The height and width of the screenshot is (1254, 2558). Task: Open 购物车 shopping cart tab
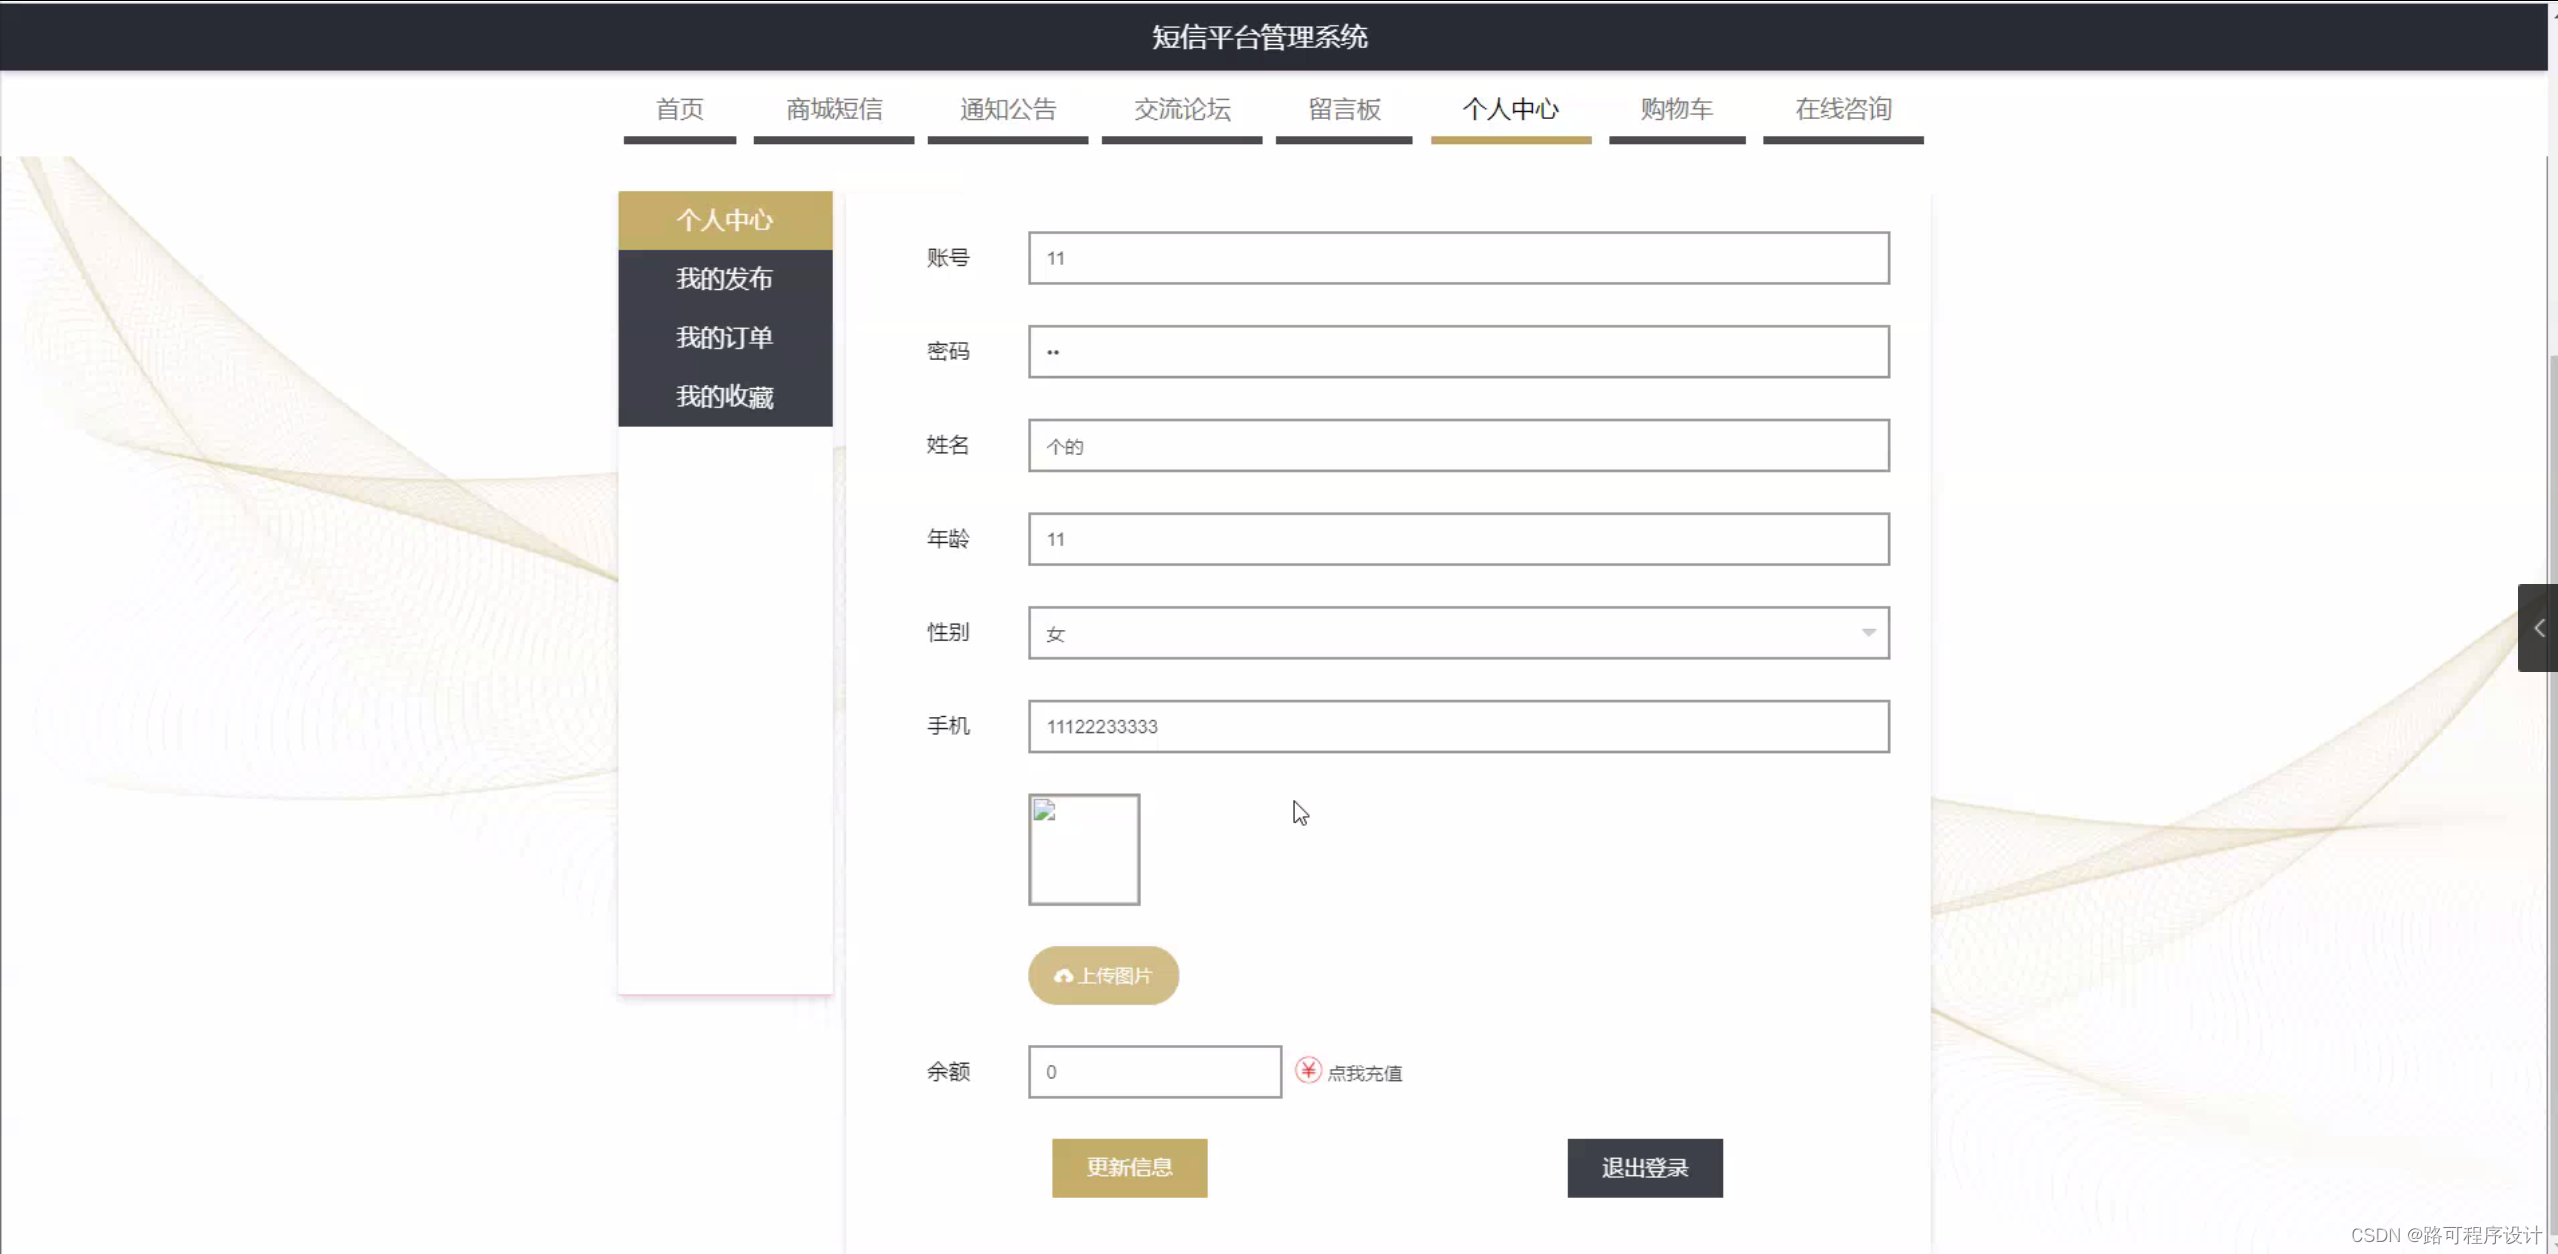pyautogui.click(x=1676, y=109)
